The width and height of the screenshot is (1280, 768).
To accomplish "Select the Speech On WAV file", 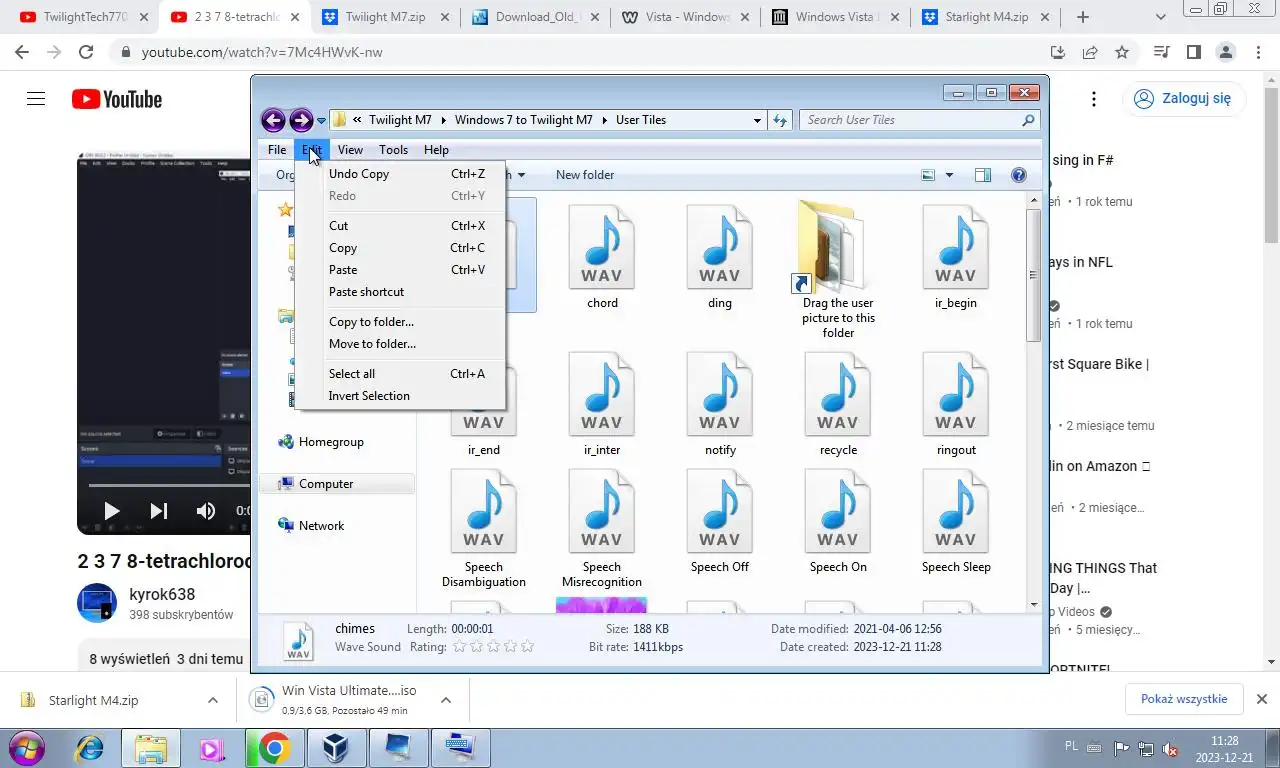I will pyautogui.click(x=838, y=522).
